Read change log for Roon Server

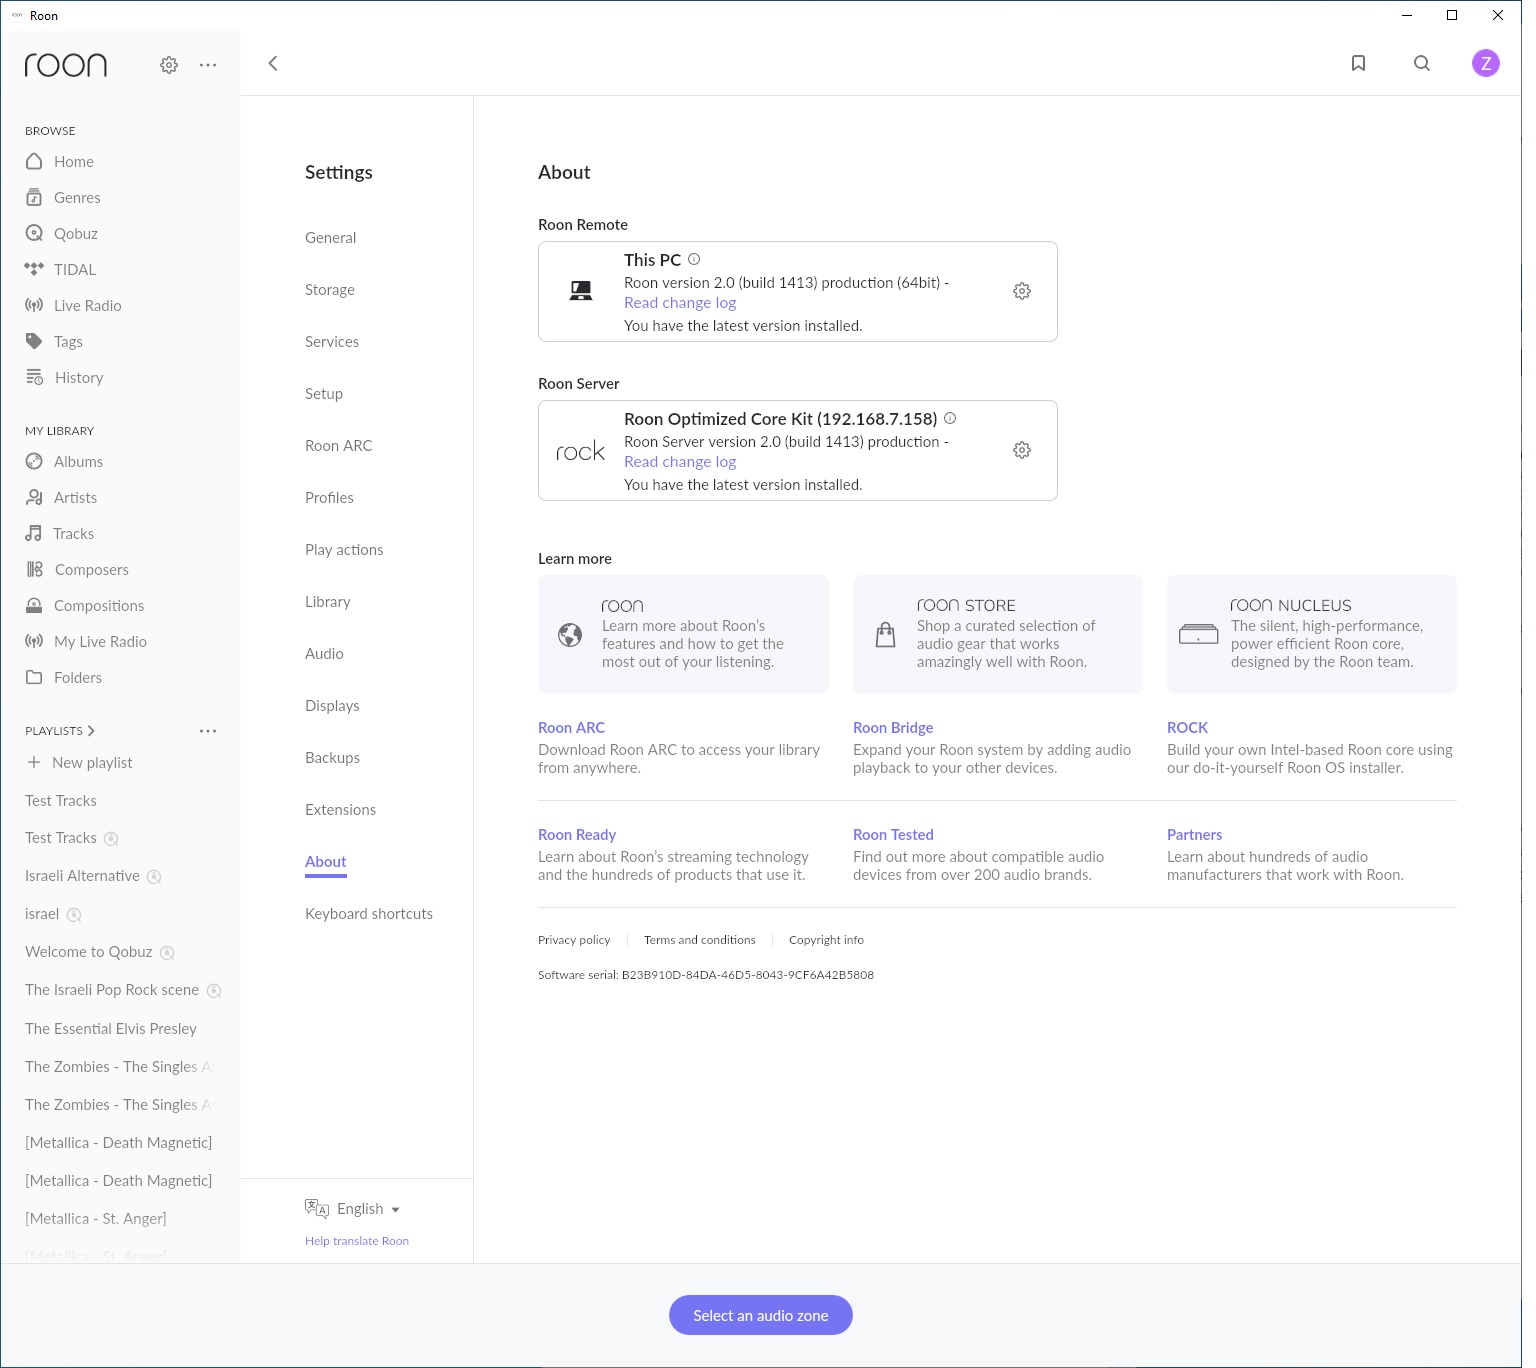tap(680, 462)
